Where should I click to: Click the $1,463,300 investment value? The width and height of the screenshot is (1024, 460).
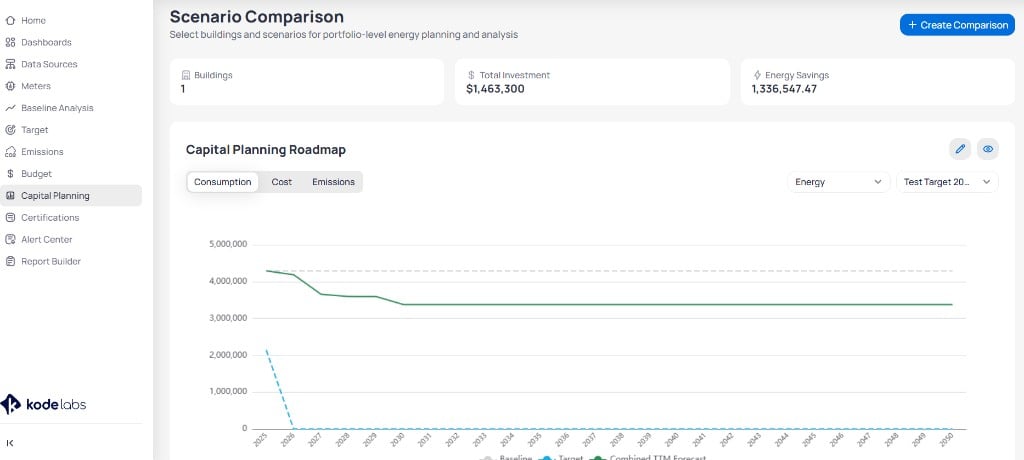(x=495, y=89)
